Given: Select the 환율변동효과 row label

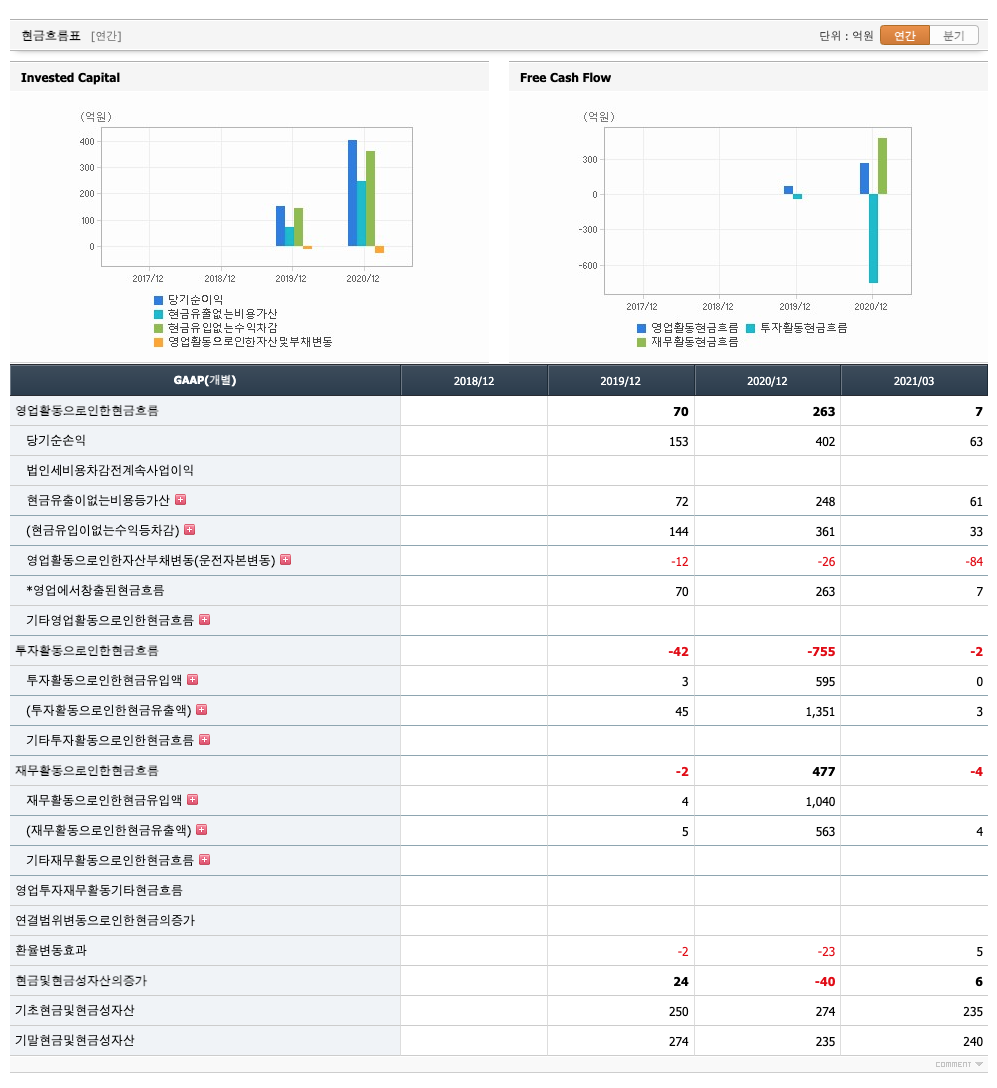Looking at the screenshot, I should pyautogui.click(x=51, y=950).
